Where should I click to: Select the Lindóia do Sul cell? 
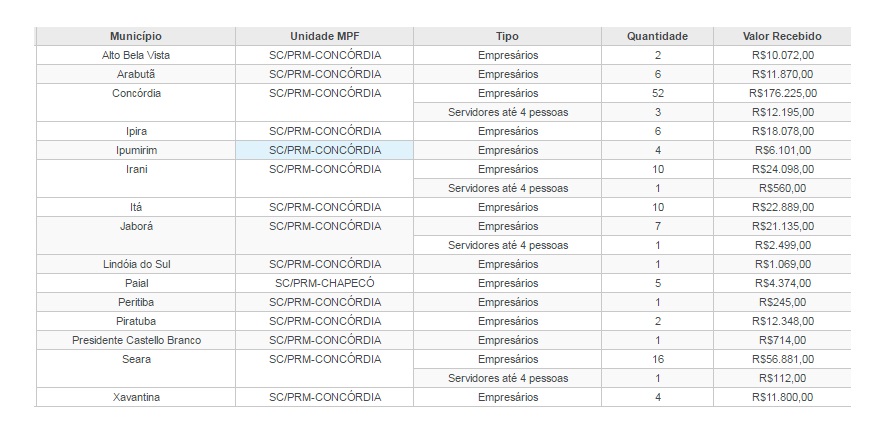point(136,264)
